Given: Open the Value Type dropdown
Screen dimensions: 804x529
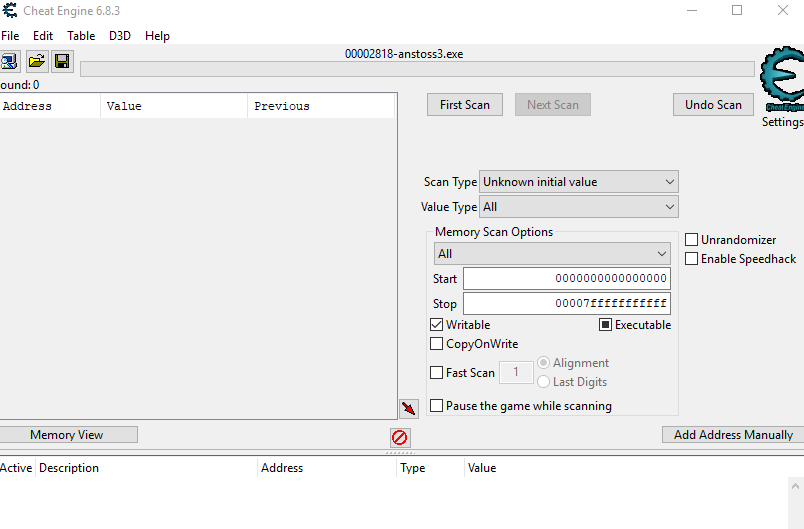Looking at the screenshot, I should tap(578, 207).
